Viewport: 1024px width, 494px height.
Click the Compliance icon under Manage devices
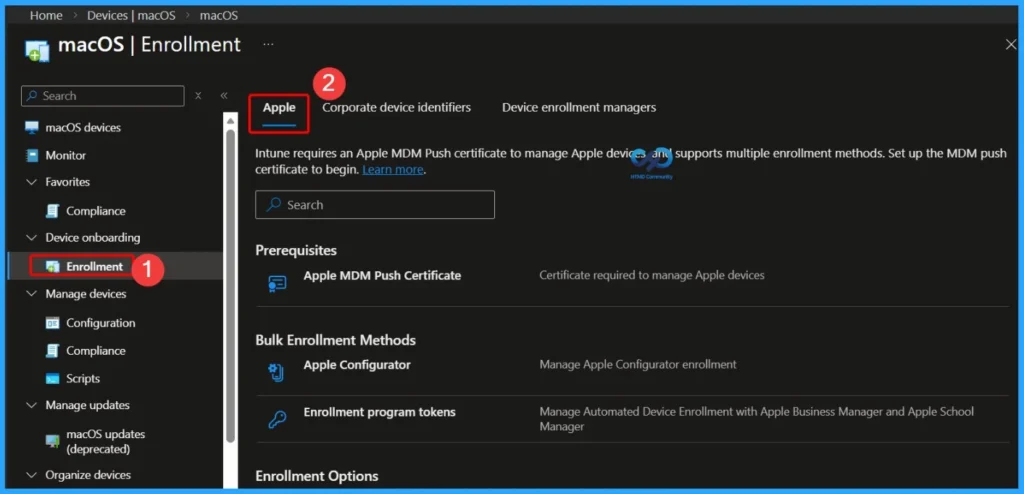(53, 351)
